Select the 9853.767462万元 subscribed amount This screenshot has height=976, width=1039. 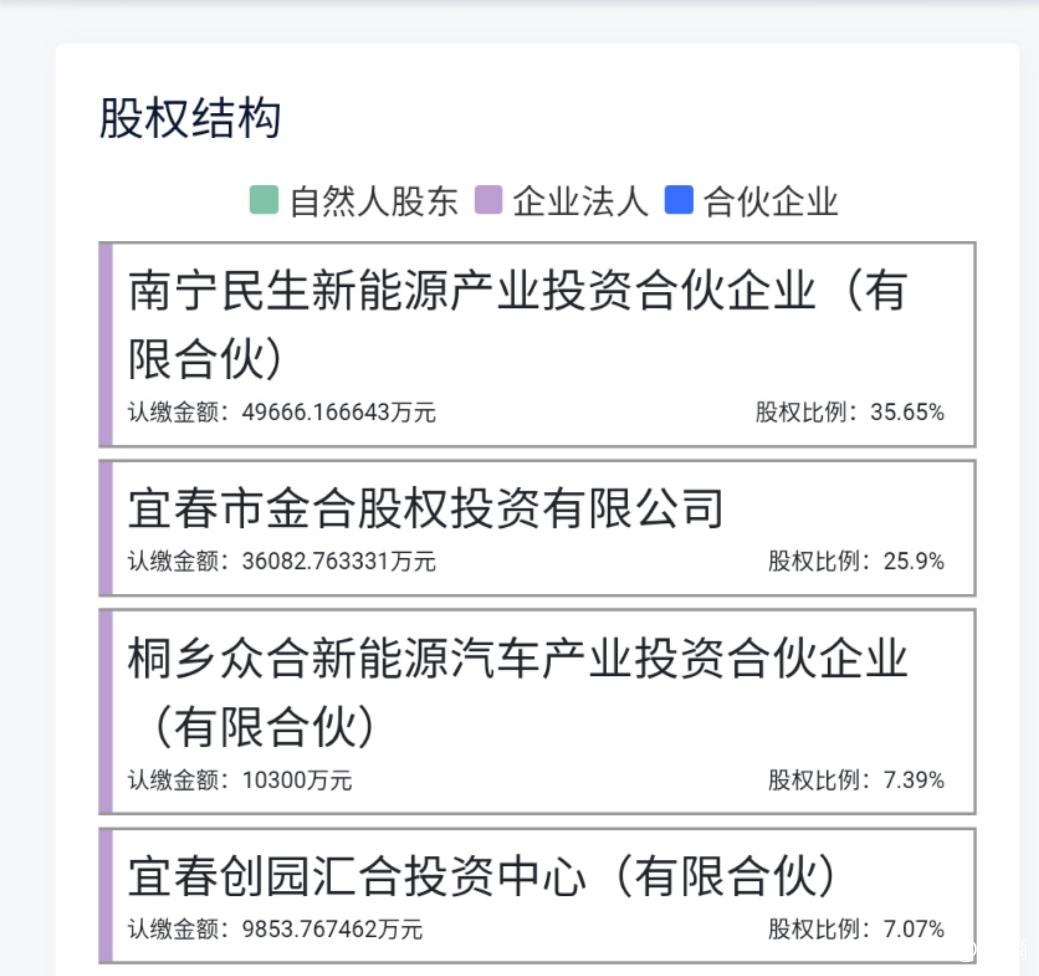click(332, 929)
